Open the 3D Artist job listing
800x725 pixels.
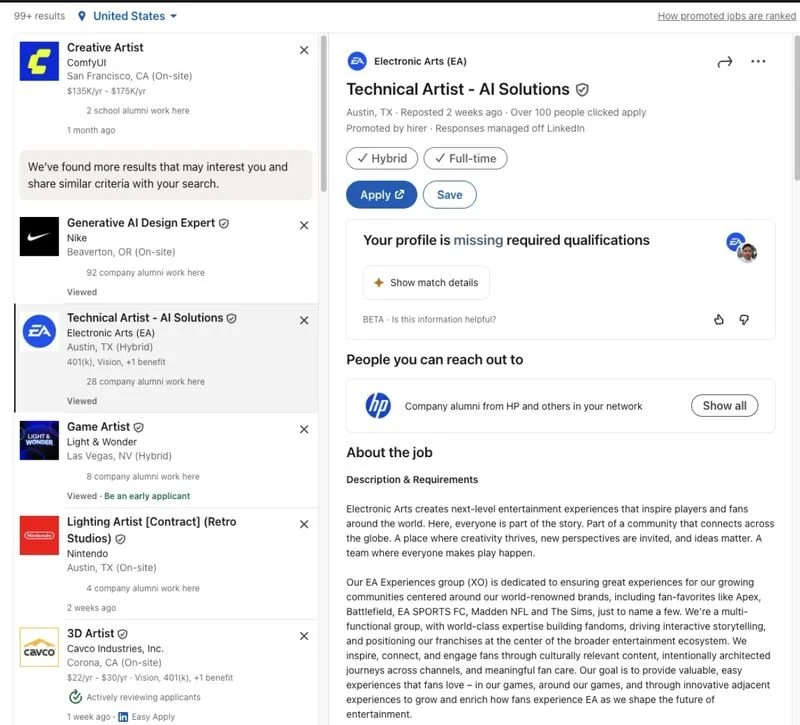point(90,633)
